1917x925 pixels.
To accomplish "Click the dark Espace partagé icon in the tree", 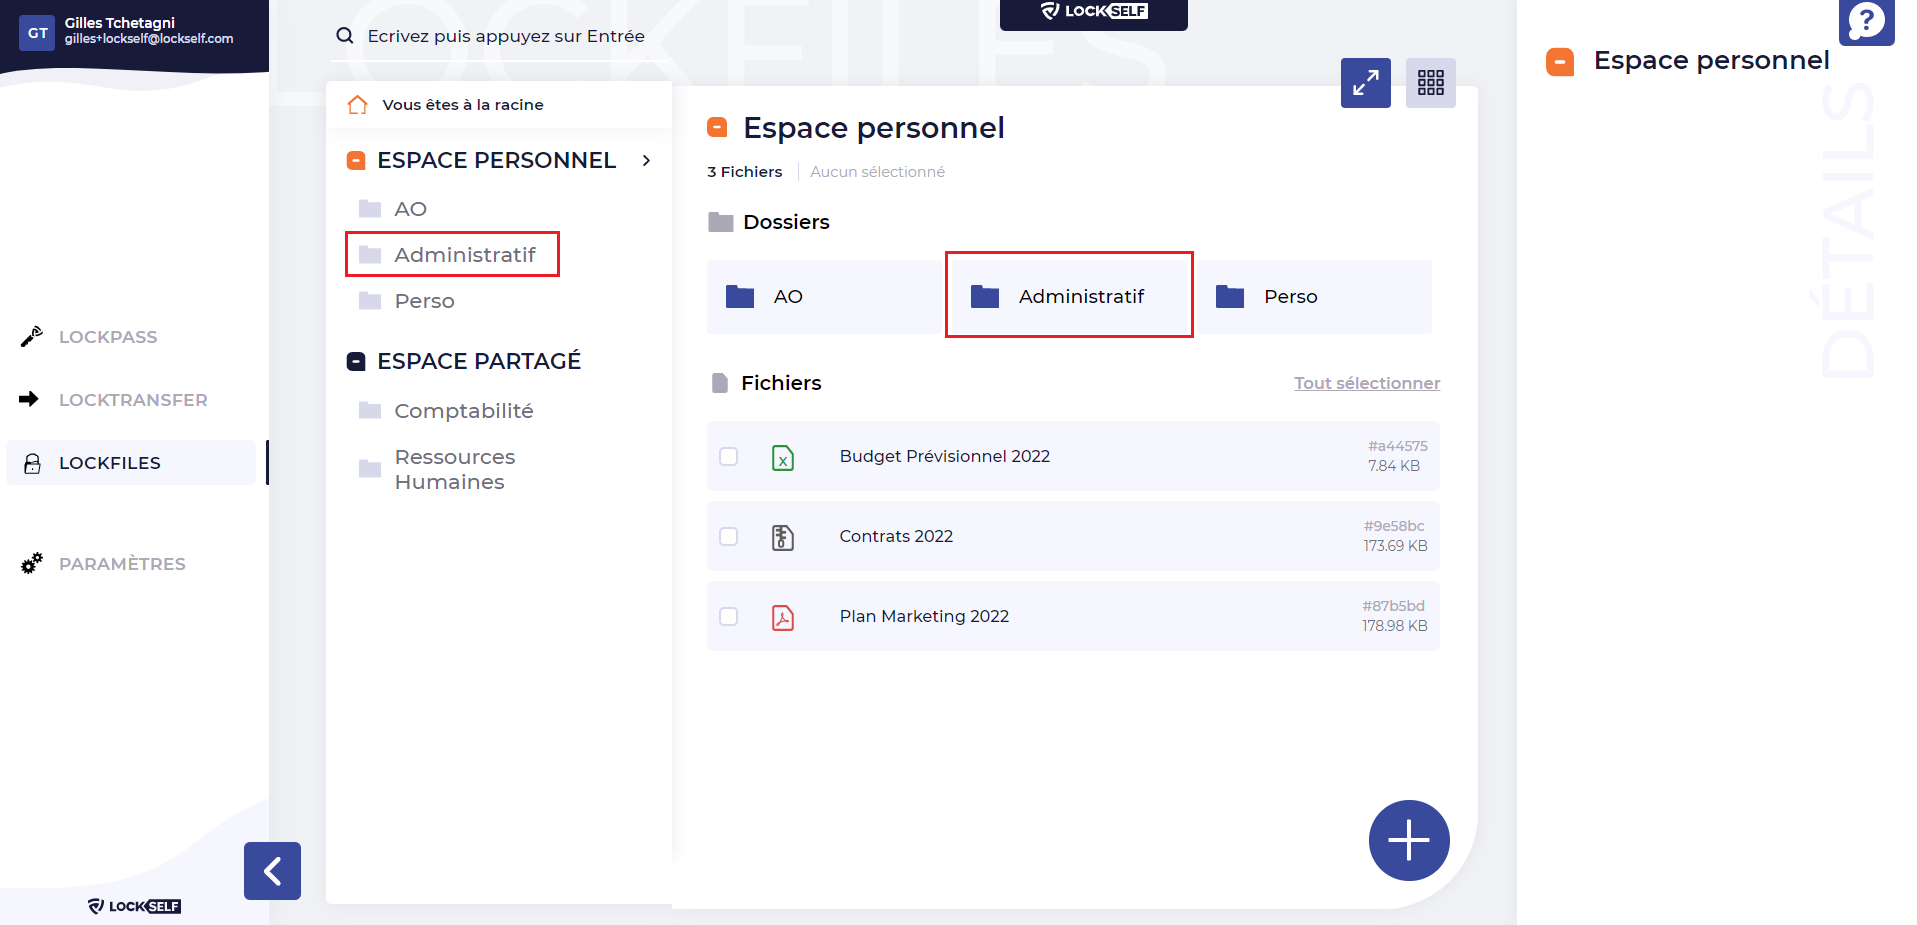I will pyautogui.click(x=356, y=361).
